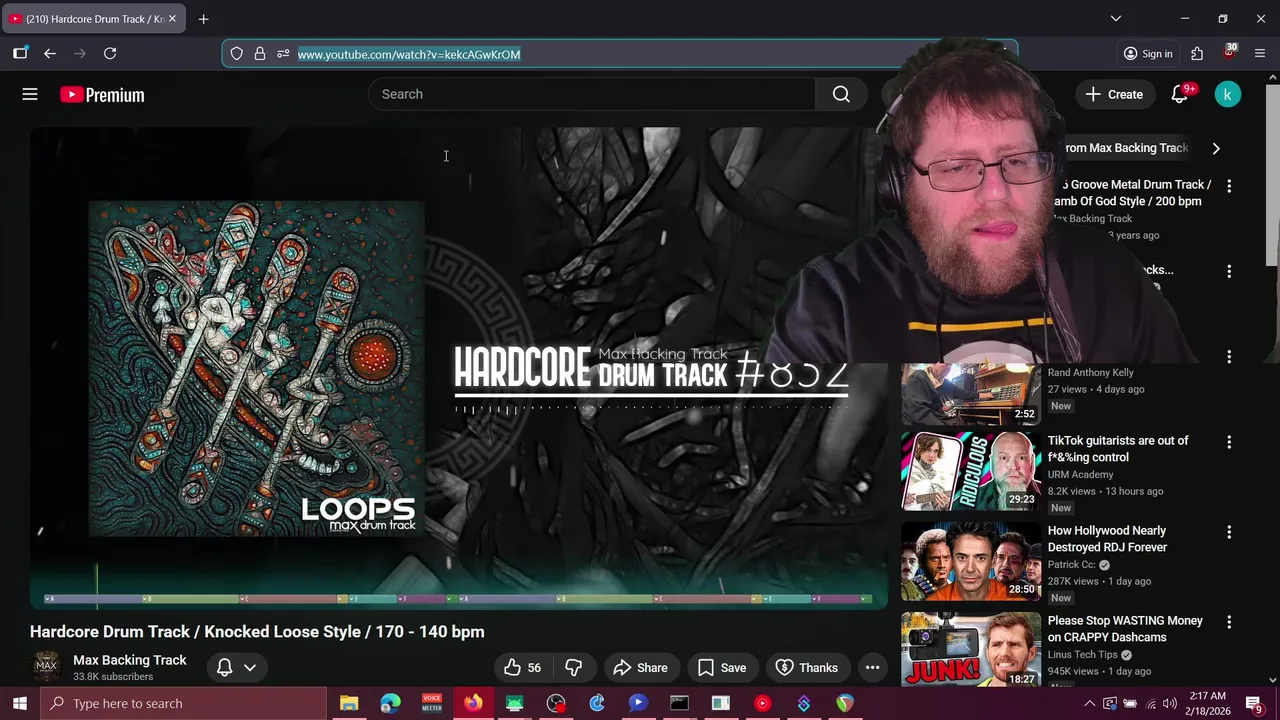Toggle subscription notification bell for channel
The height and width of the screenshot is (720, 1280).
[225, 668]
